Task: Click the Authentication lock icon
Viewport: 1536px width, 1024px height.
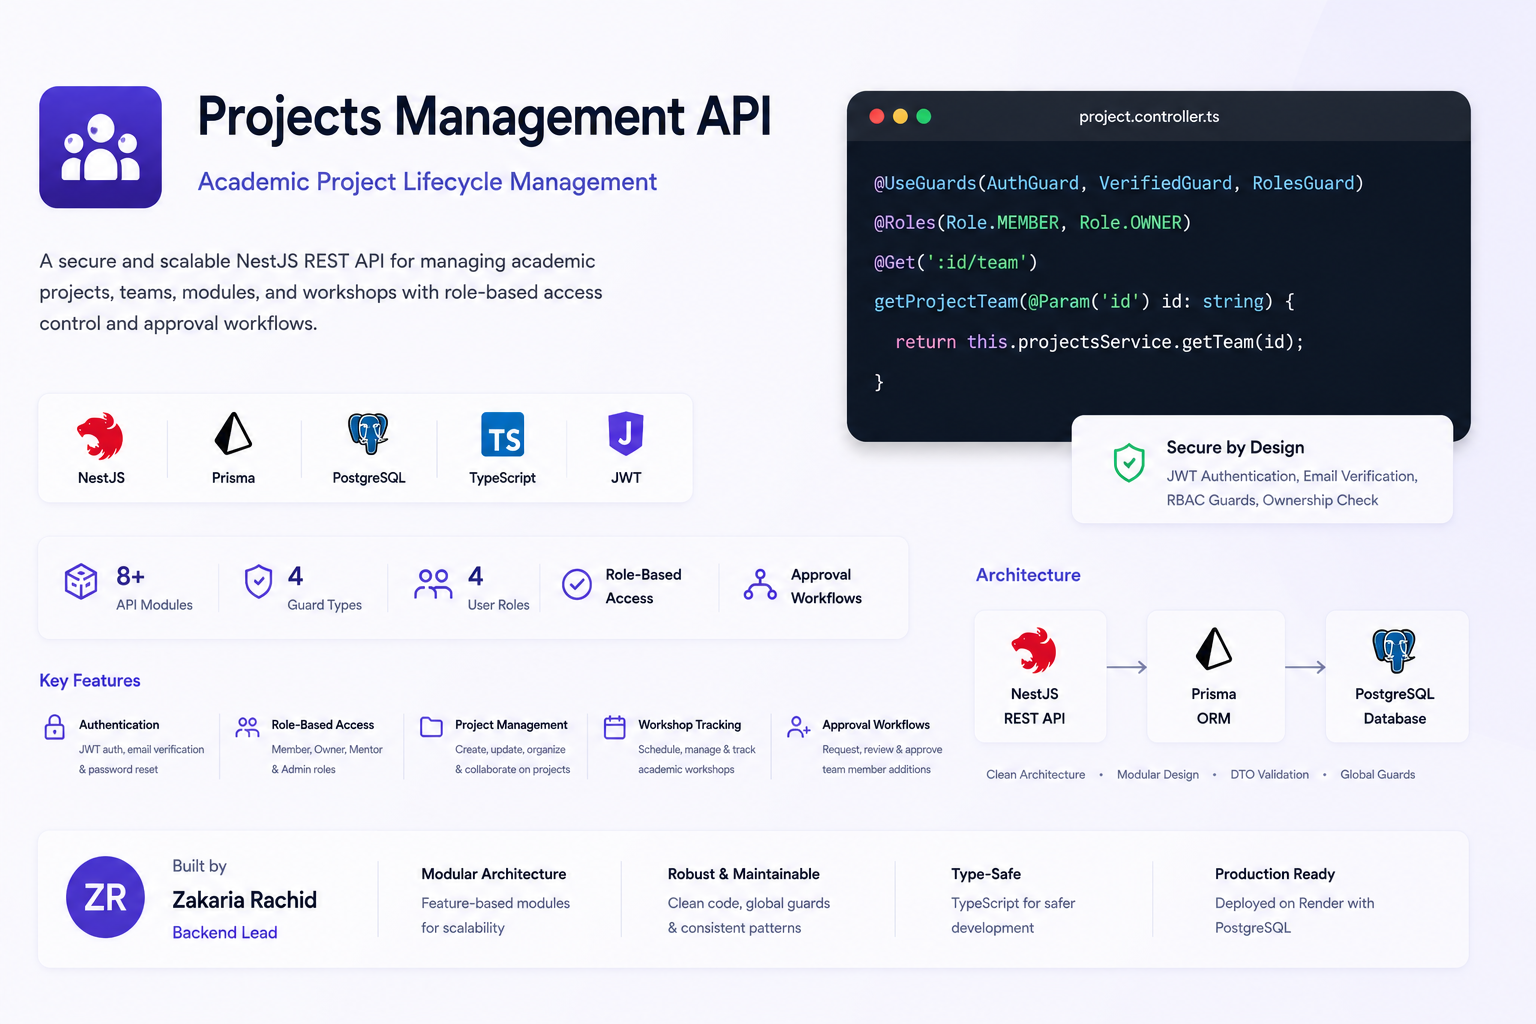Action: click(x=55, y=727)
